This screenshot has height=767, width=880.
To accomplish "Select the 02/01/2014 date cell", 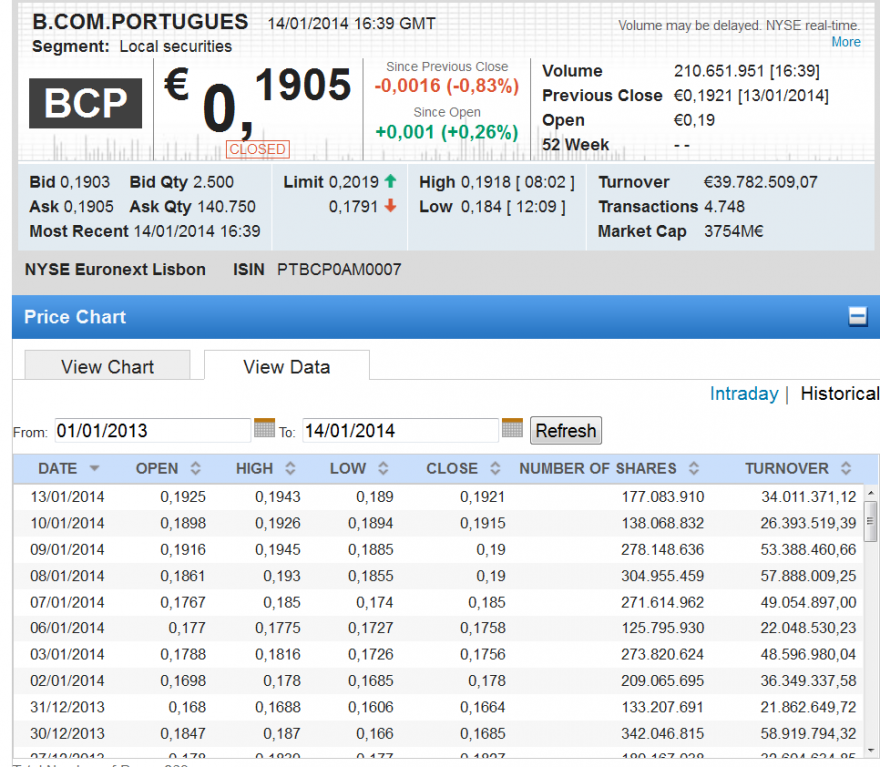I will (x=67, y=681).
